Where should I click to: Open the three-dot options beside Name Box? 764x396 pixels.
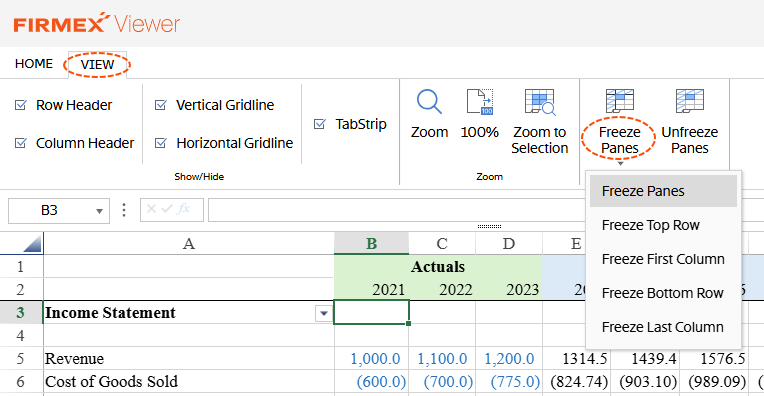coord(124,210)
